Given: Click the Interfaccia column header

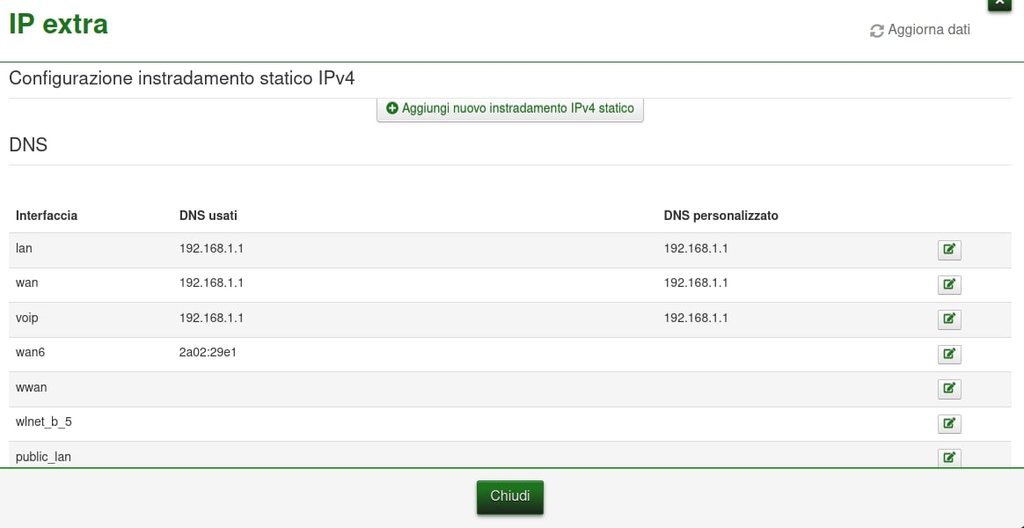Looking at the screenshot, I should (x=47, y=216).
